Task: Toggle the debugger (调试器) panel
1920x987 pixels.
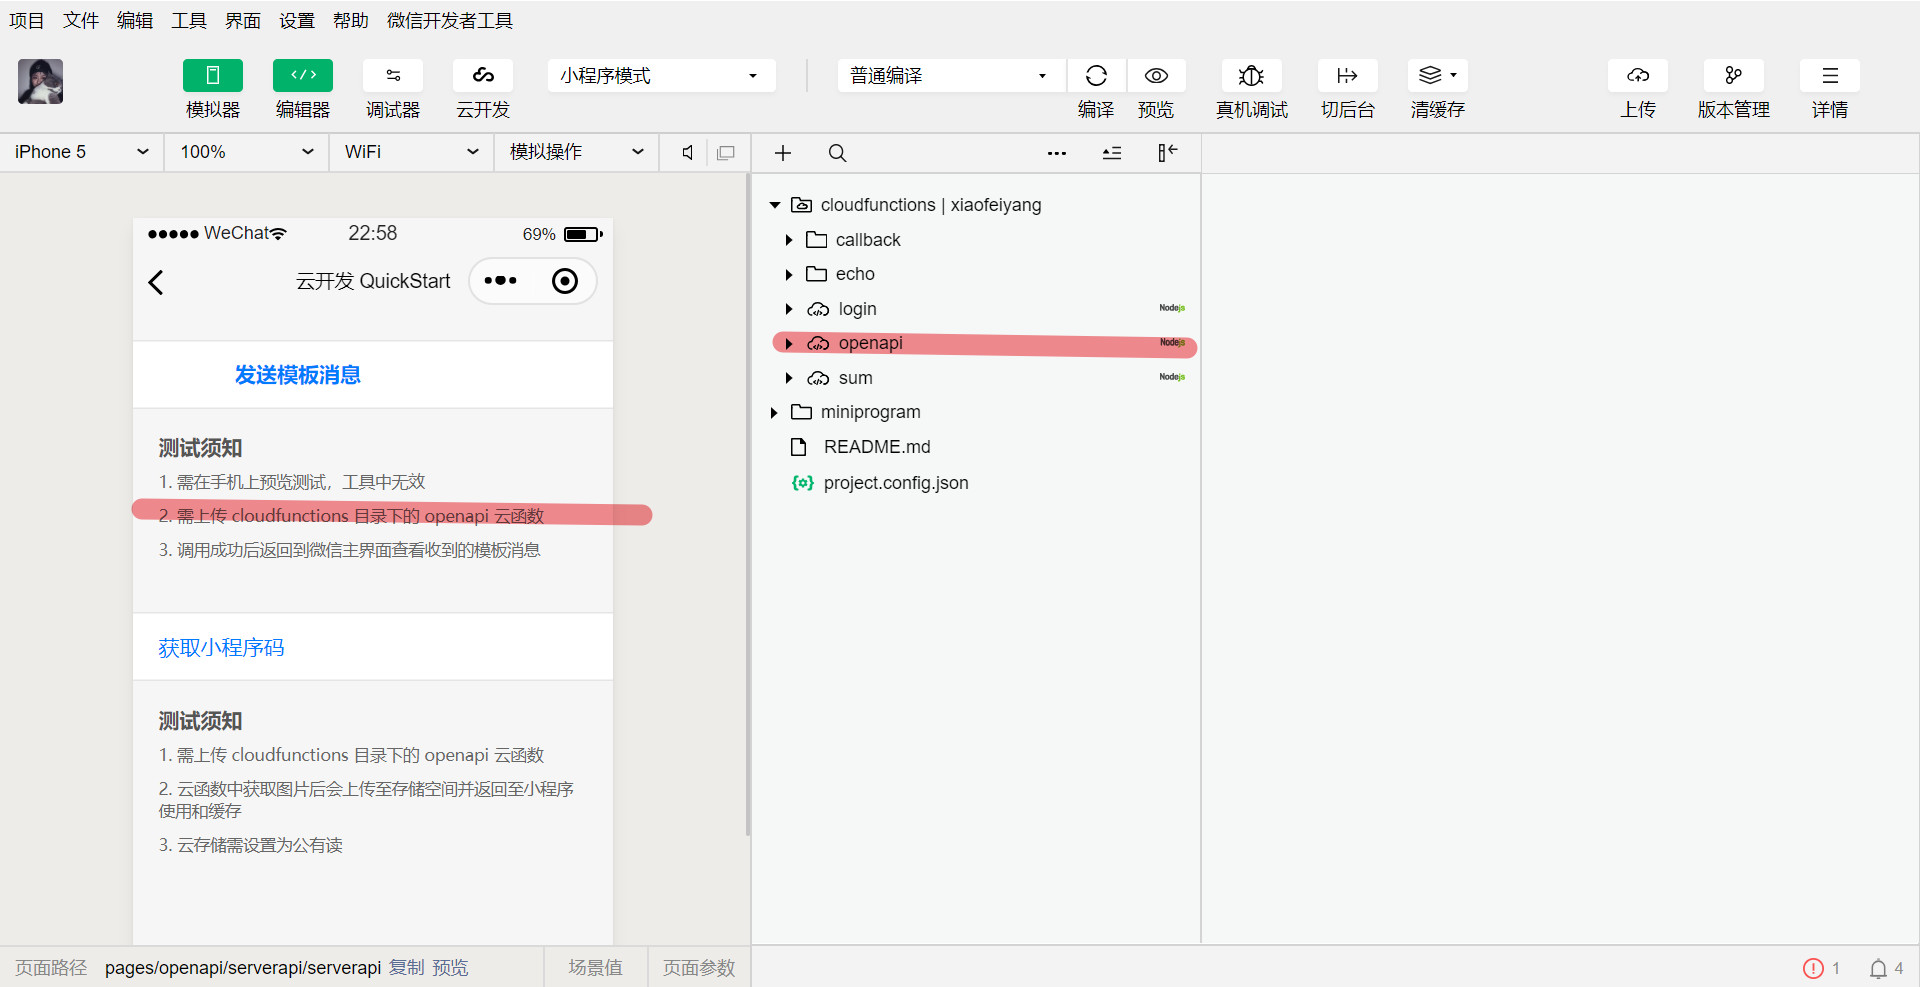Action: tap(392, 76)
